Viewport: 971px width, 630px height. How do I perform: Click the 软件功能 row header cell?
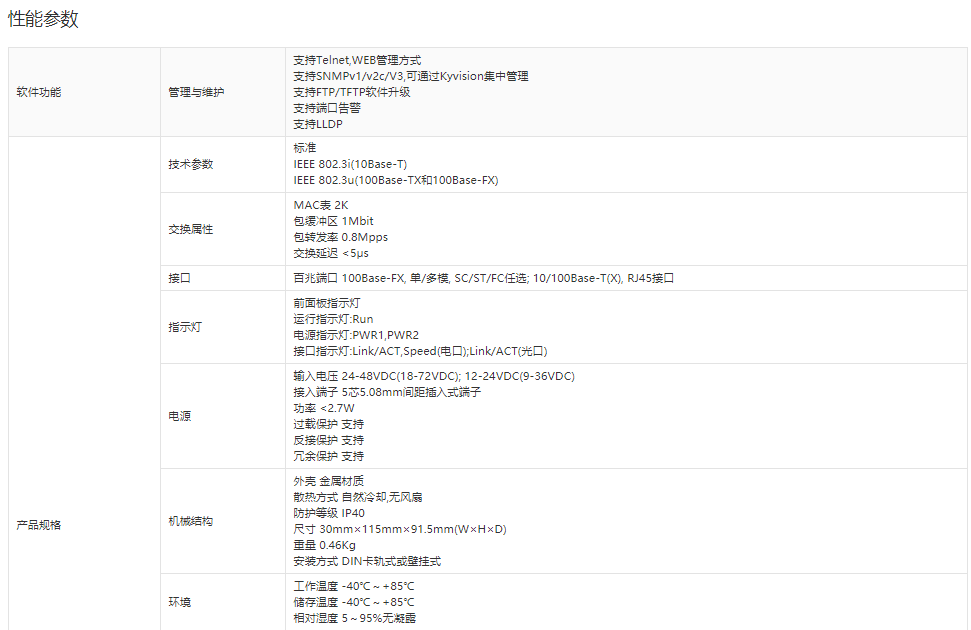click(x=39, y=92)
